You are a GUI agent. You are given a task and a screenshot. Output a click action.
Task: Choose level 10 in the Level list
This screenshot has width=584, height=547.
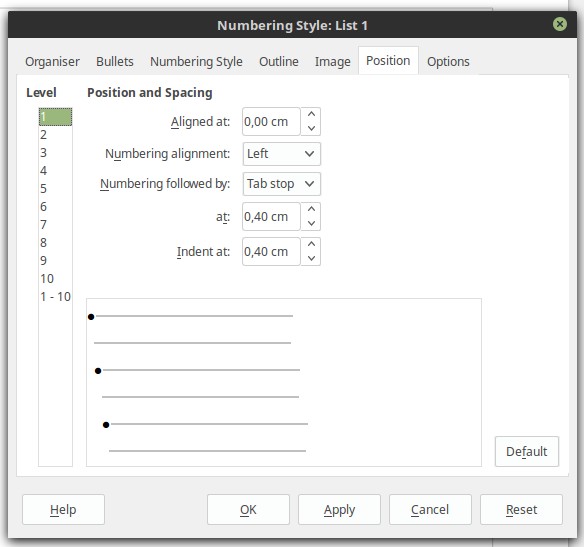click(x=55, y=279)
